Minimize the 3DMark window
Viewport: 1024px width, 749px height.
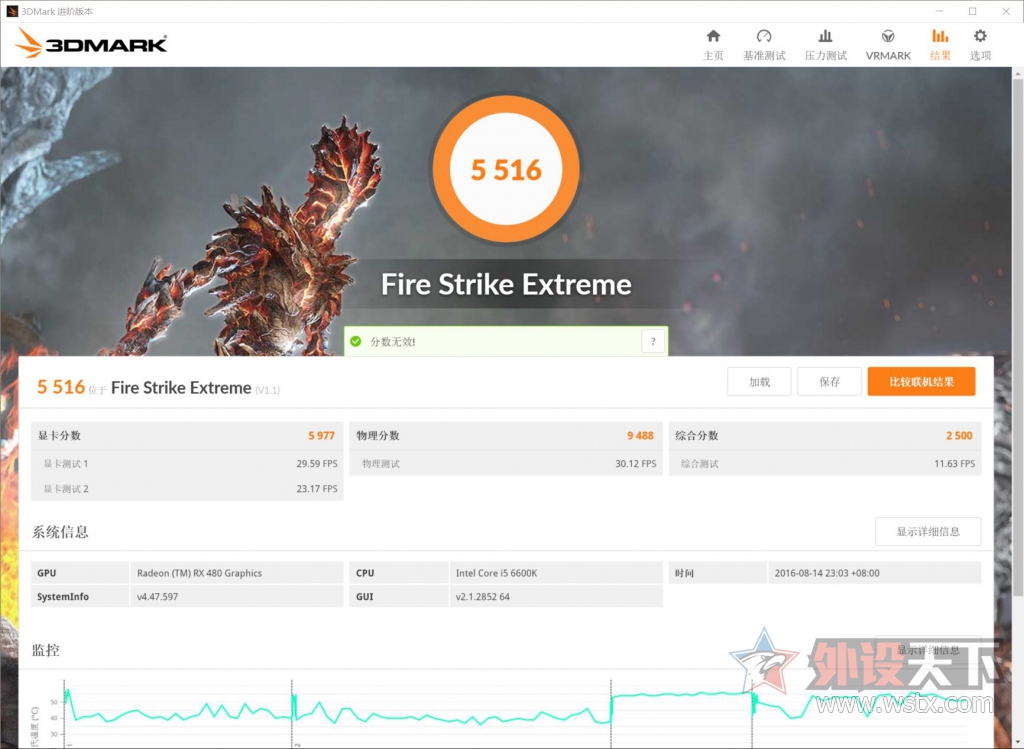pyautogui.click(x=939, y=11)
